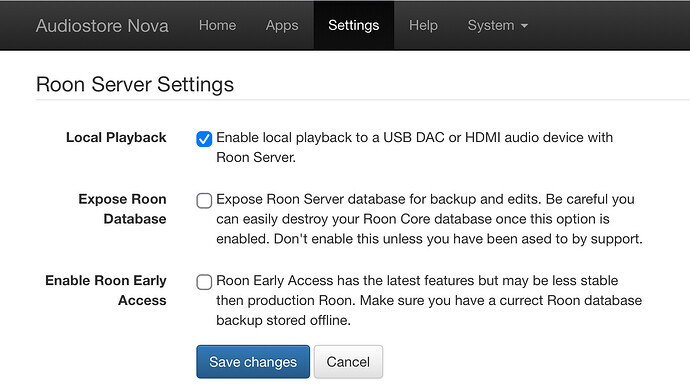
Task: Click the Save changes button
Action: (253, 362)
